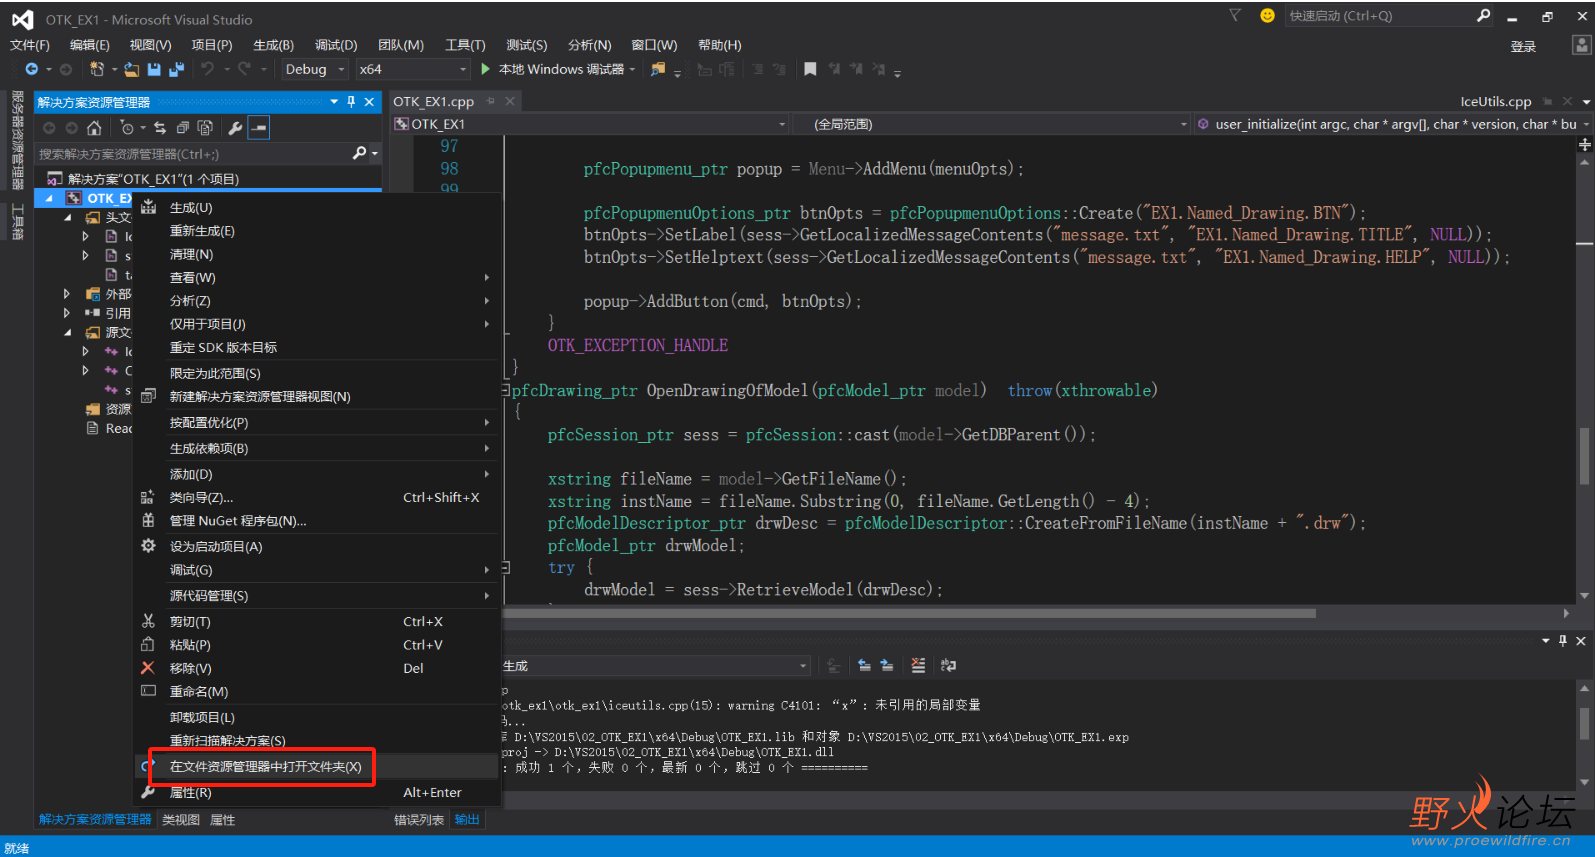Click the user account icon near 登录
Screen dimensions: 1595x857
pos(1582,45)
